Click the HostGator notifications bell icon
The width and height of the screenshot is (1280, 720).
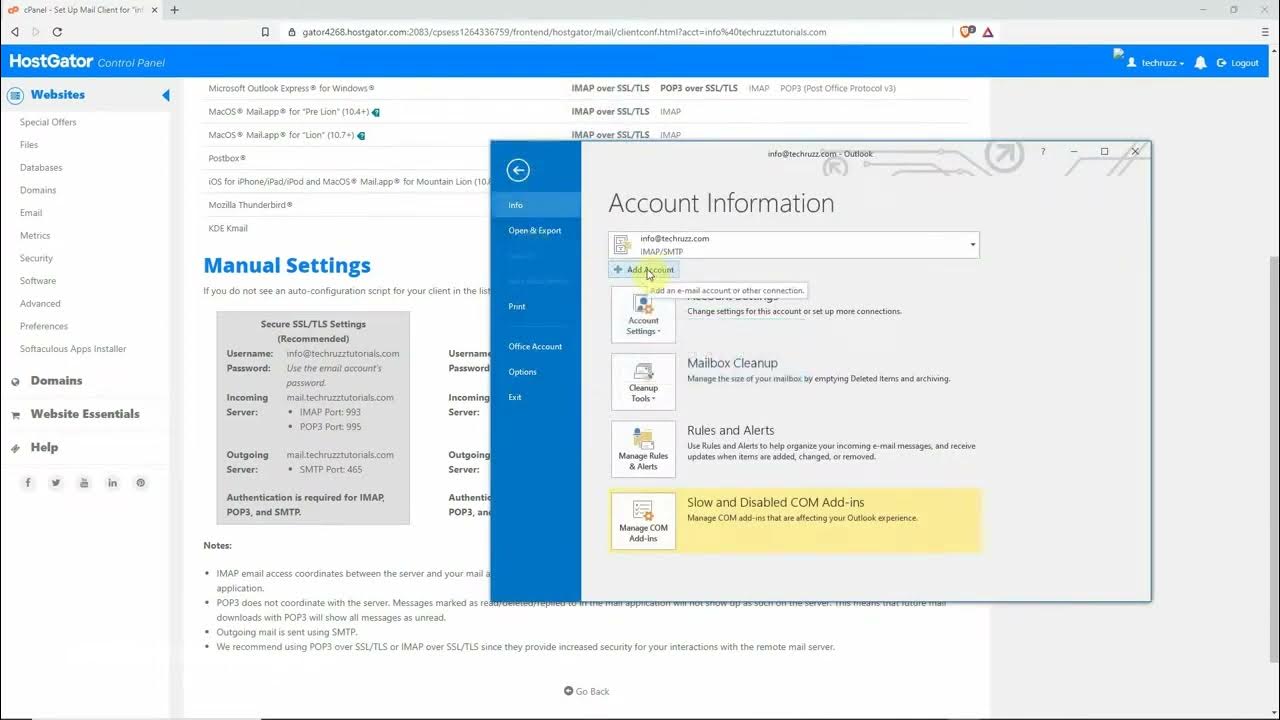coord(1200,63)
